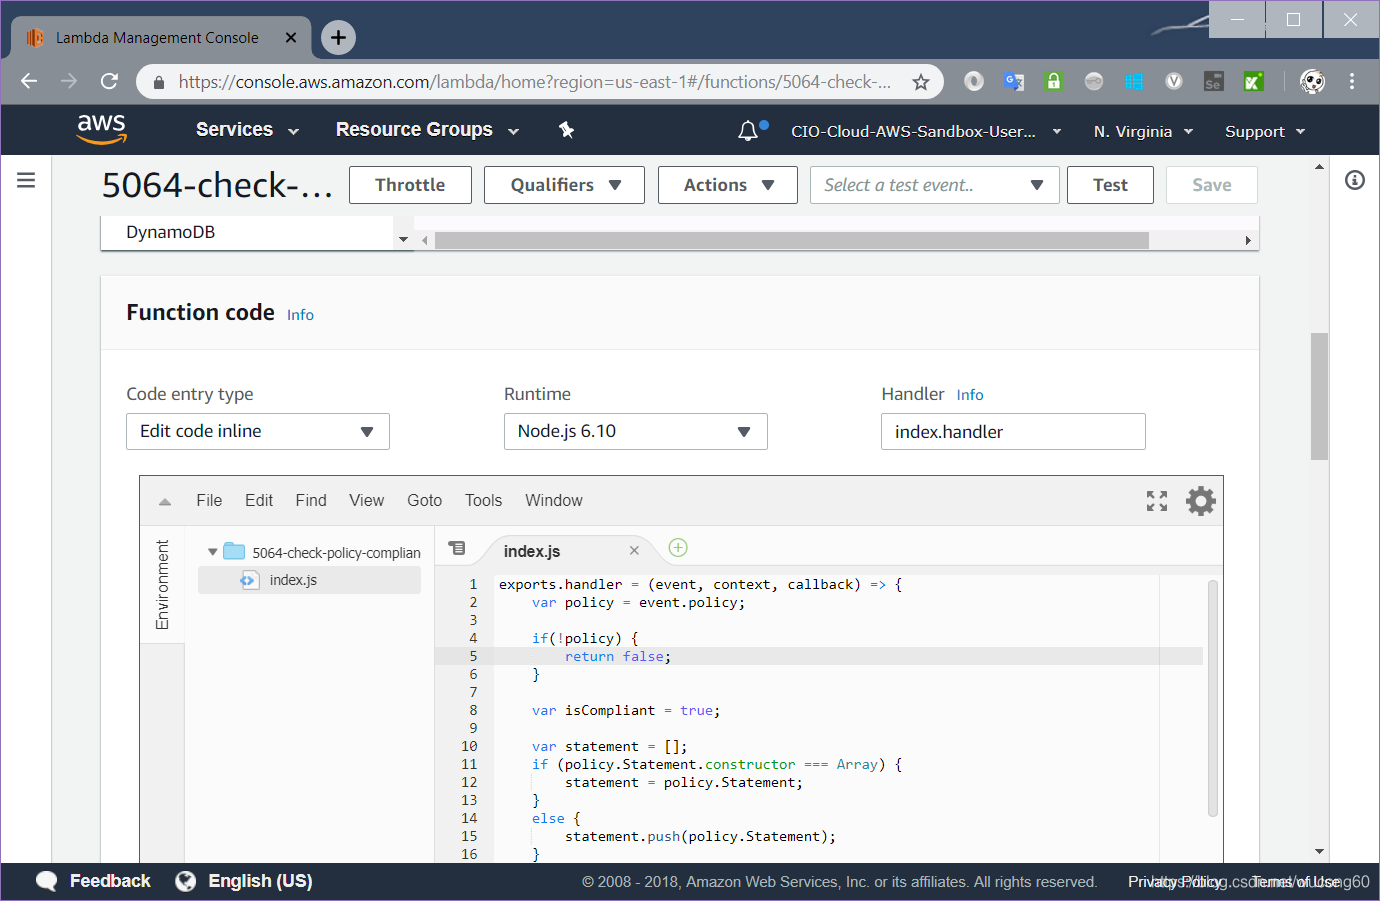Viewport: 1380px width, 901px height.
Task: Click the profile avatar icon in browser toolbar
Action: click(x=1312, y=81)
